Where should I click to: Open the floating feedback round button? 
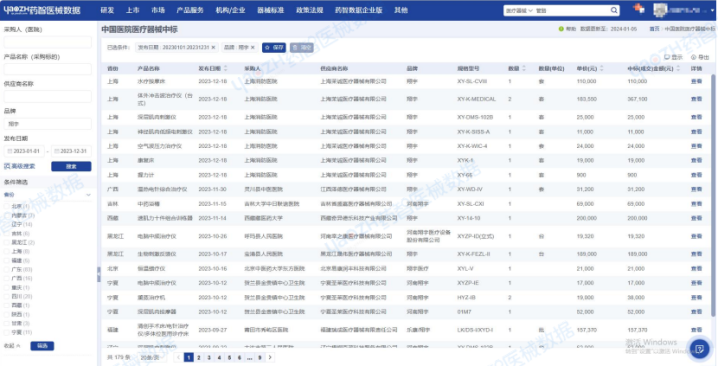699,349
